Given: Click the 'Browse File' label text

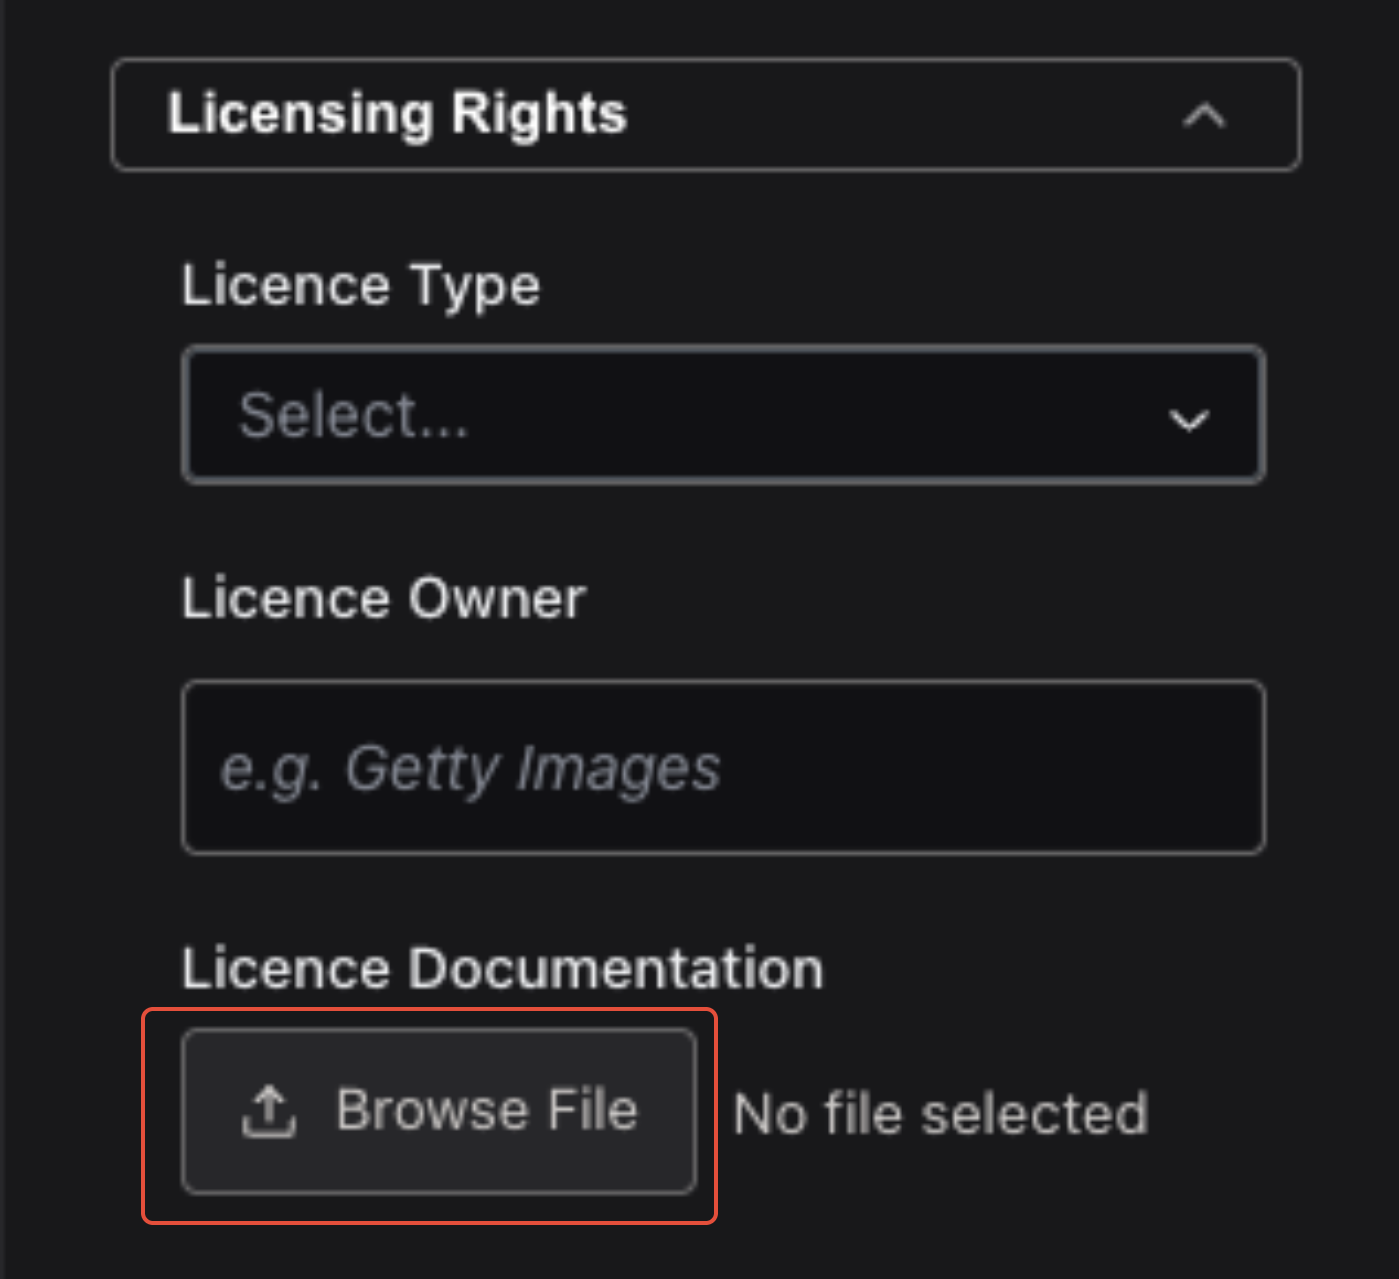Looking at the screenshot, I should point(487,1110).
